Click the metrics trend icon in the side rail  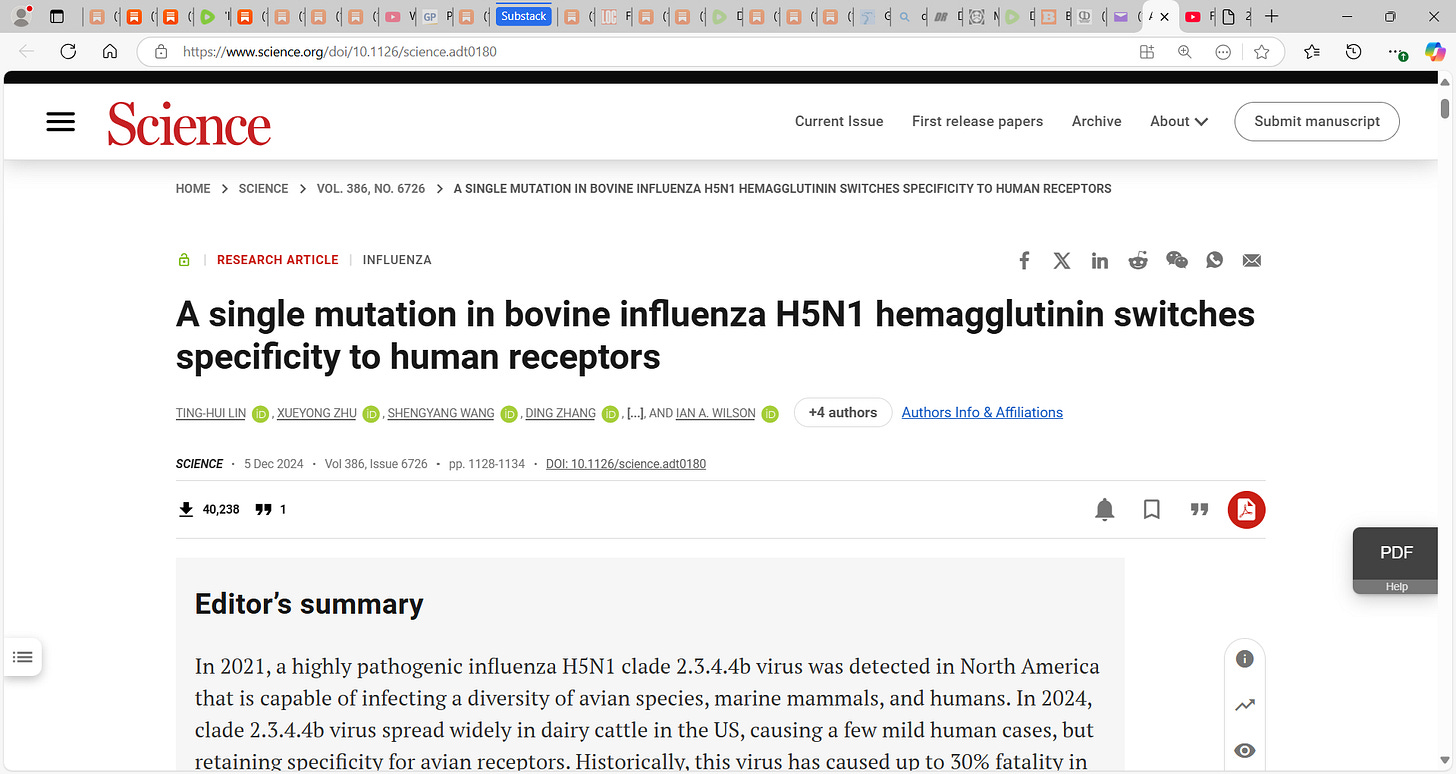click(1245, 705)
